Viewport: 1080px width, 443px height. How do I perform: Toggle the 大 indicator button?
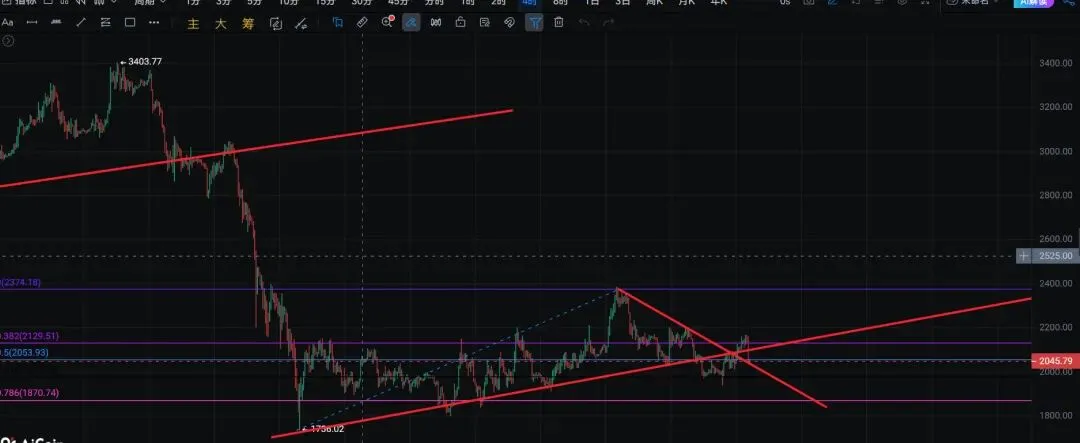[220, 23]
